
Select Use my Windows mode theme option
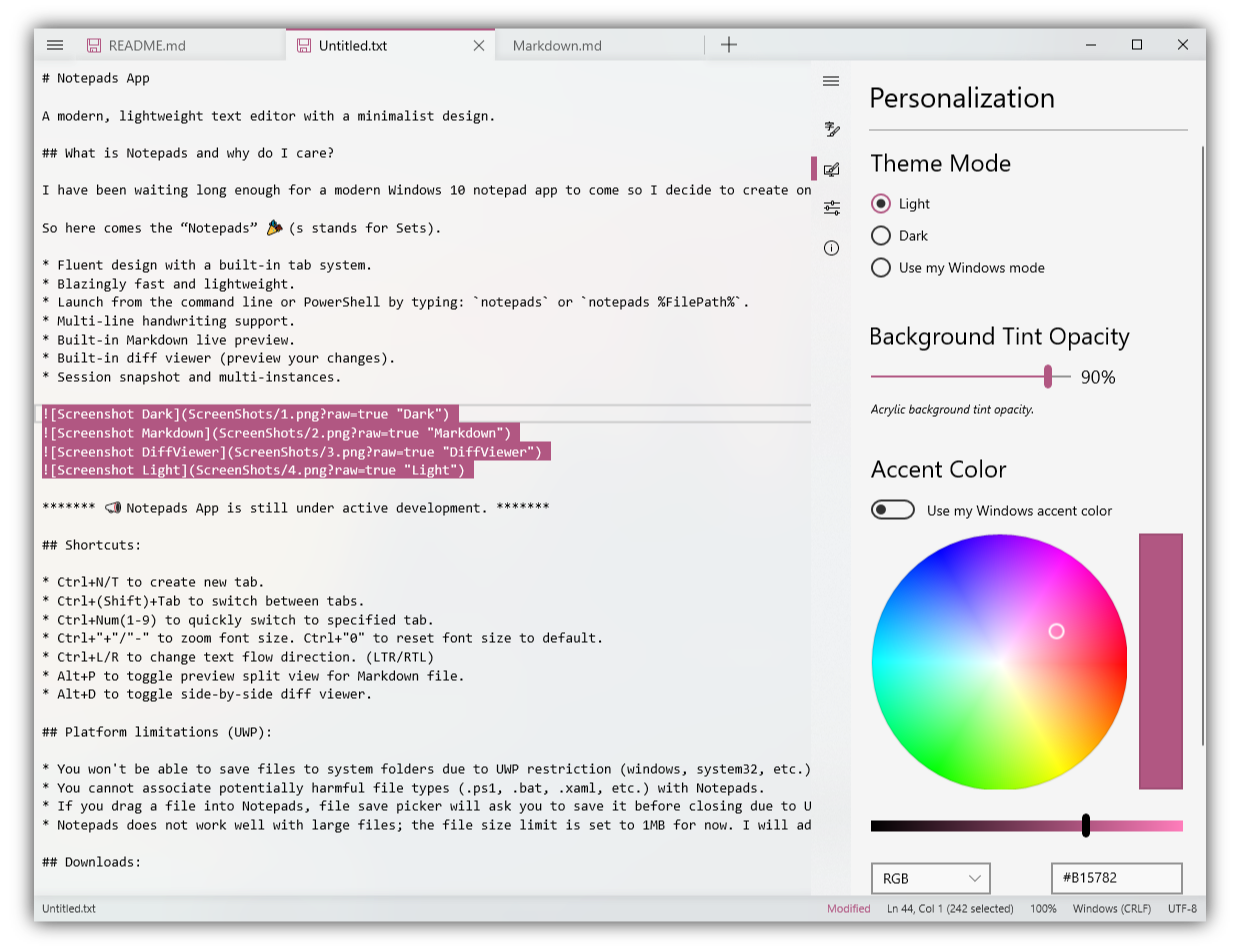pos(881,268)
